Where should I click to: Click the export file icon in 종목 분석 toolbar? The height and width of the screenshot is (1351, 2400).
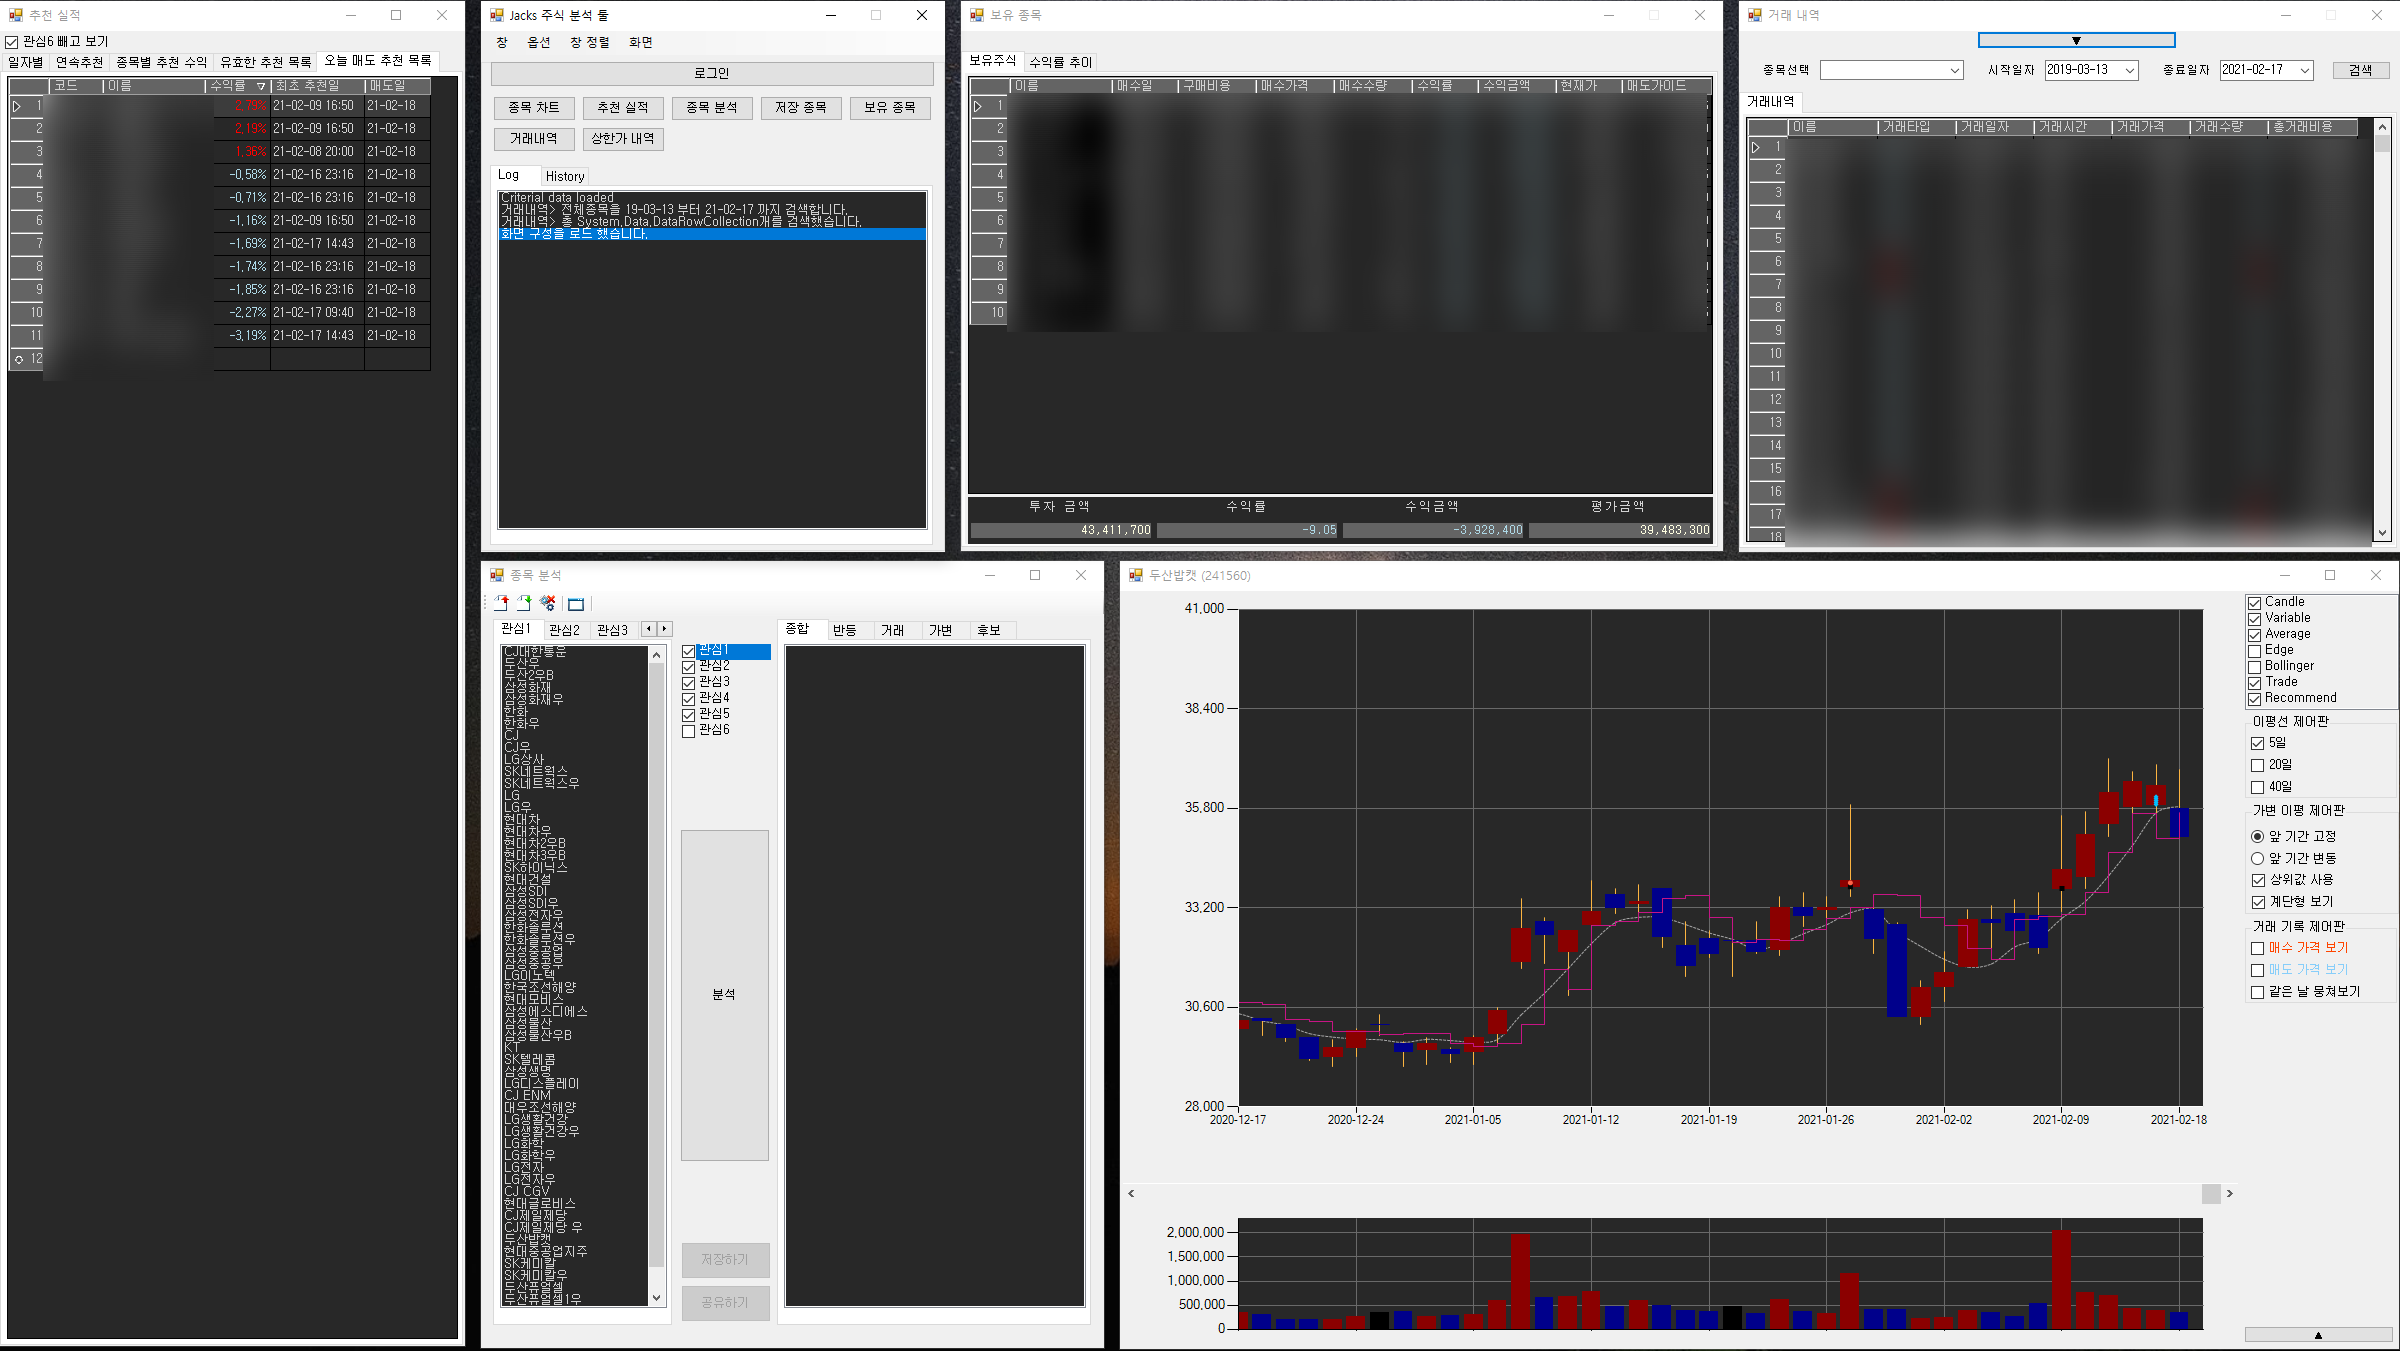point(501,603)
